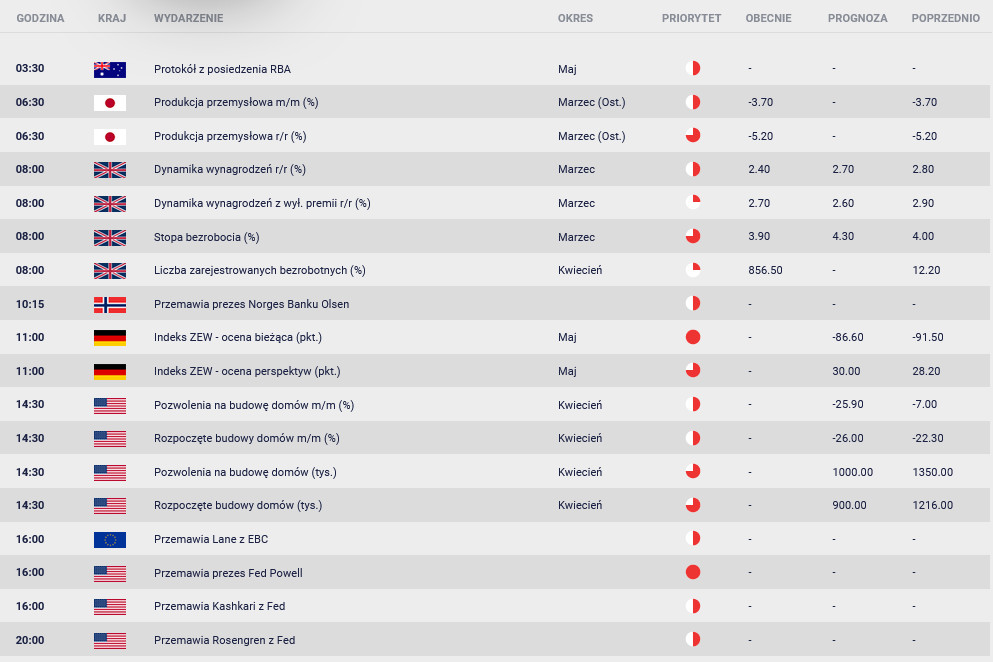Select Pozwolenia na budowę domów (tys.)
993x662 pixels.
[x=245, y=472]
